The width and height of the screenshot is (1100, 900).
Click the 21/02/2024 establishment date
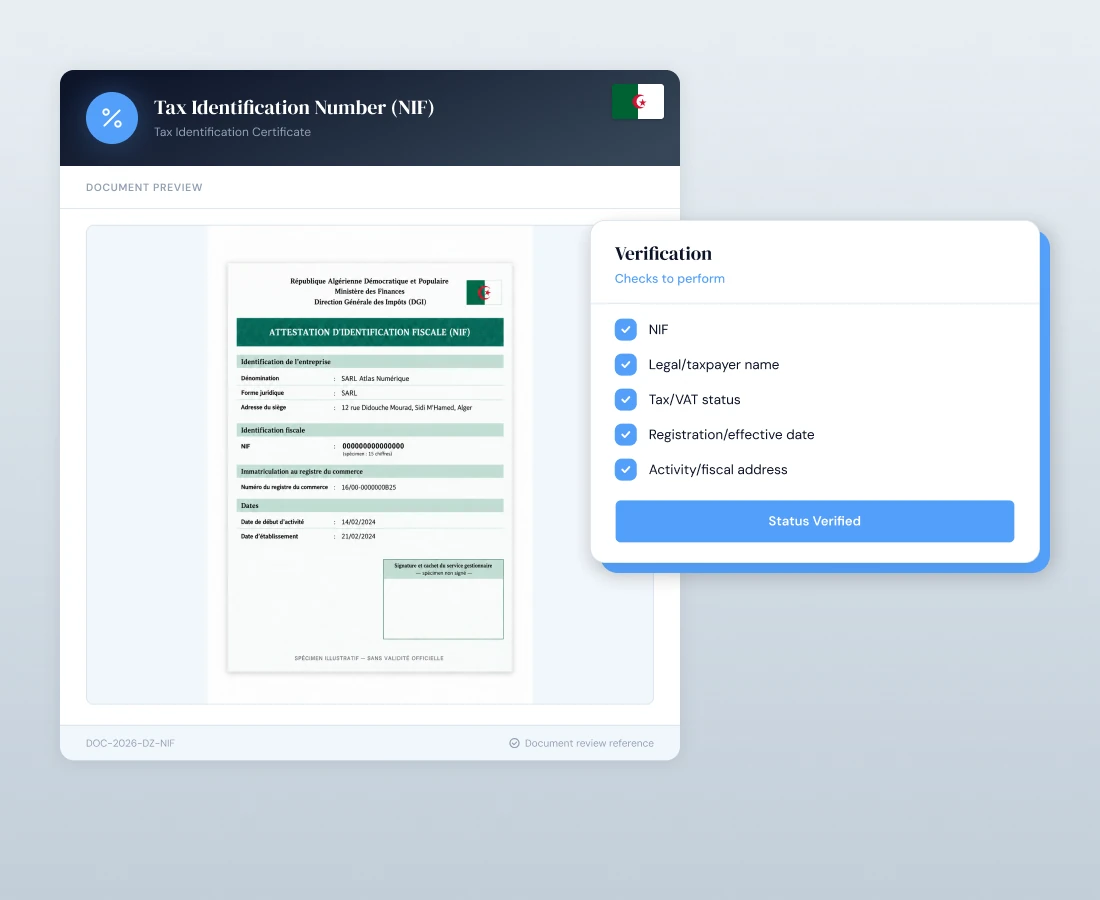[358, 536]
